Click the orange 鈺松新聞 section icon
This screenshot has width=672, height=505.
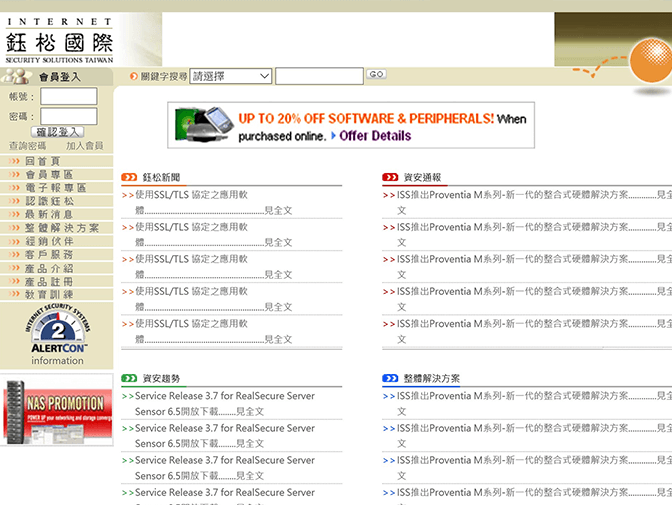(x=129, y=177)
